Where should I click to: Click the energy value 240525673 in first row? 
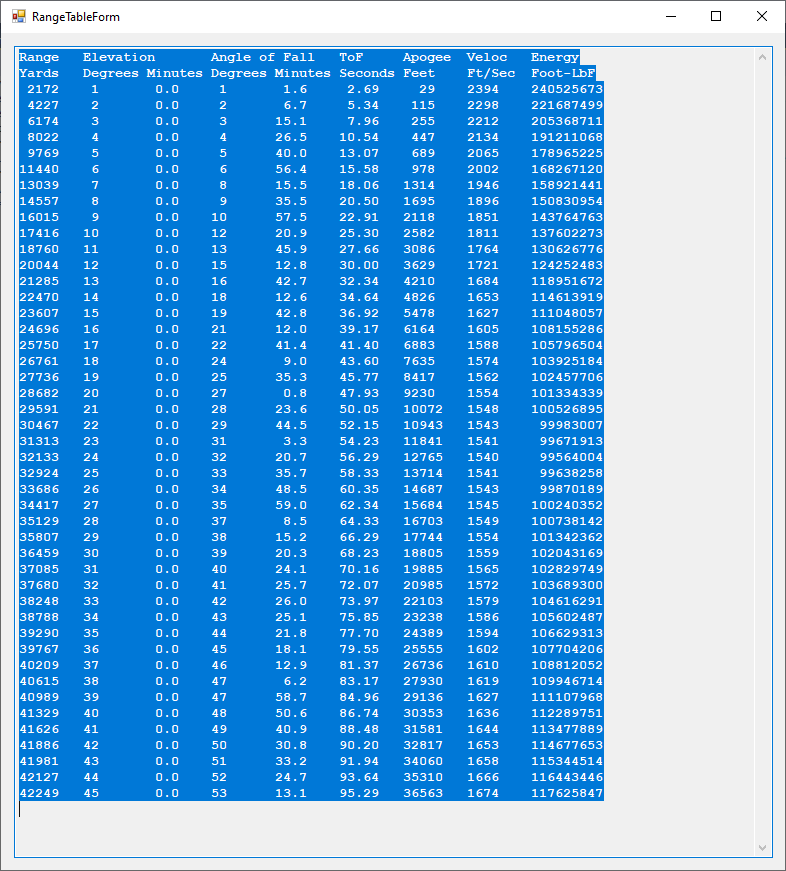tap(567, 90)
